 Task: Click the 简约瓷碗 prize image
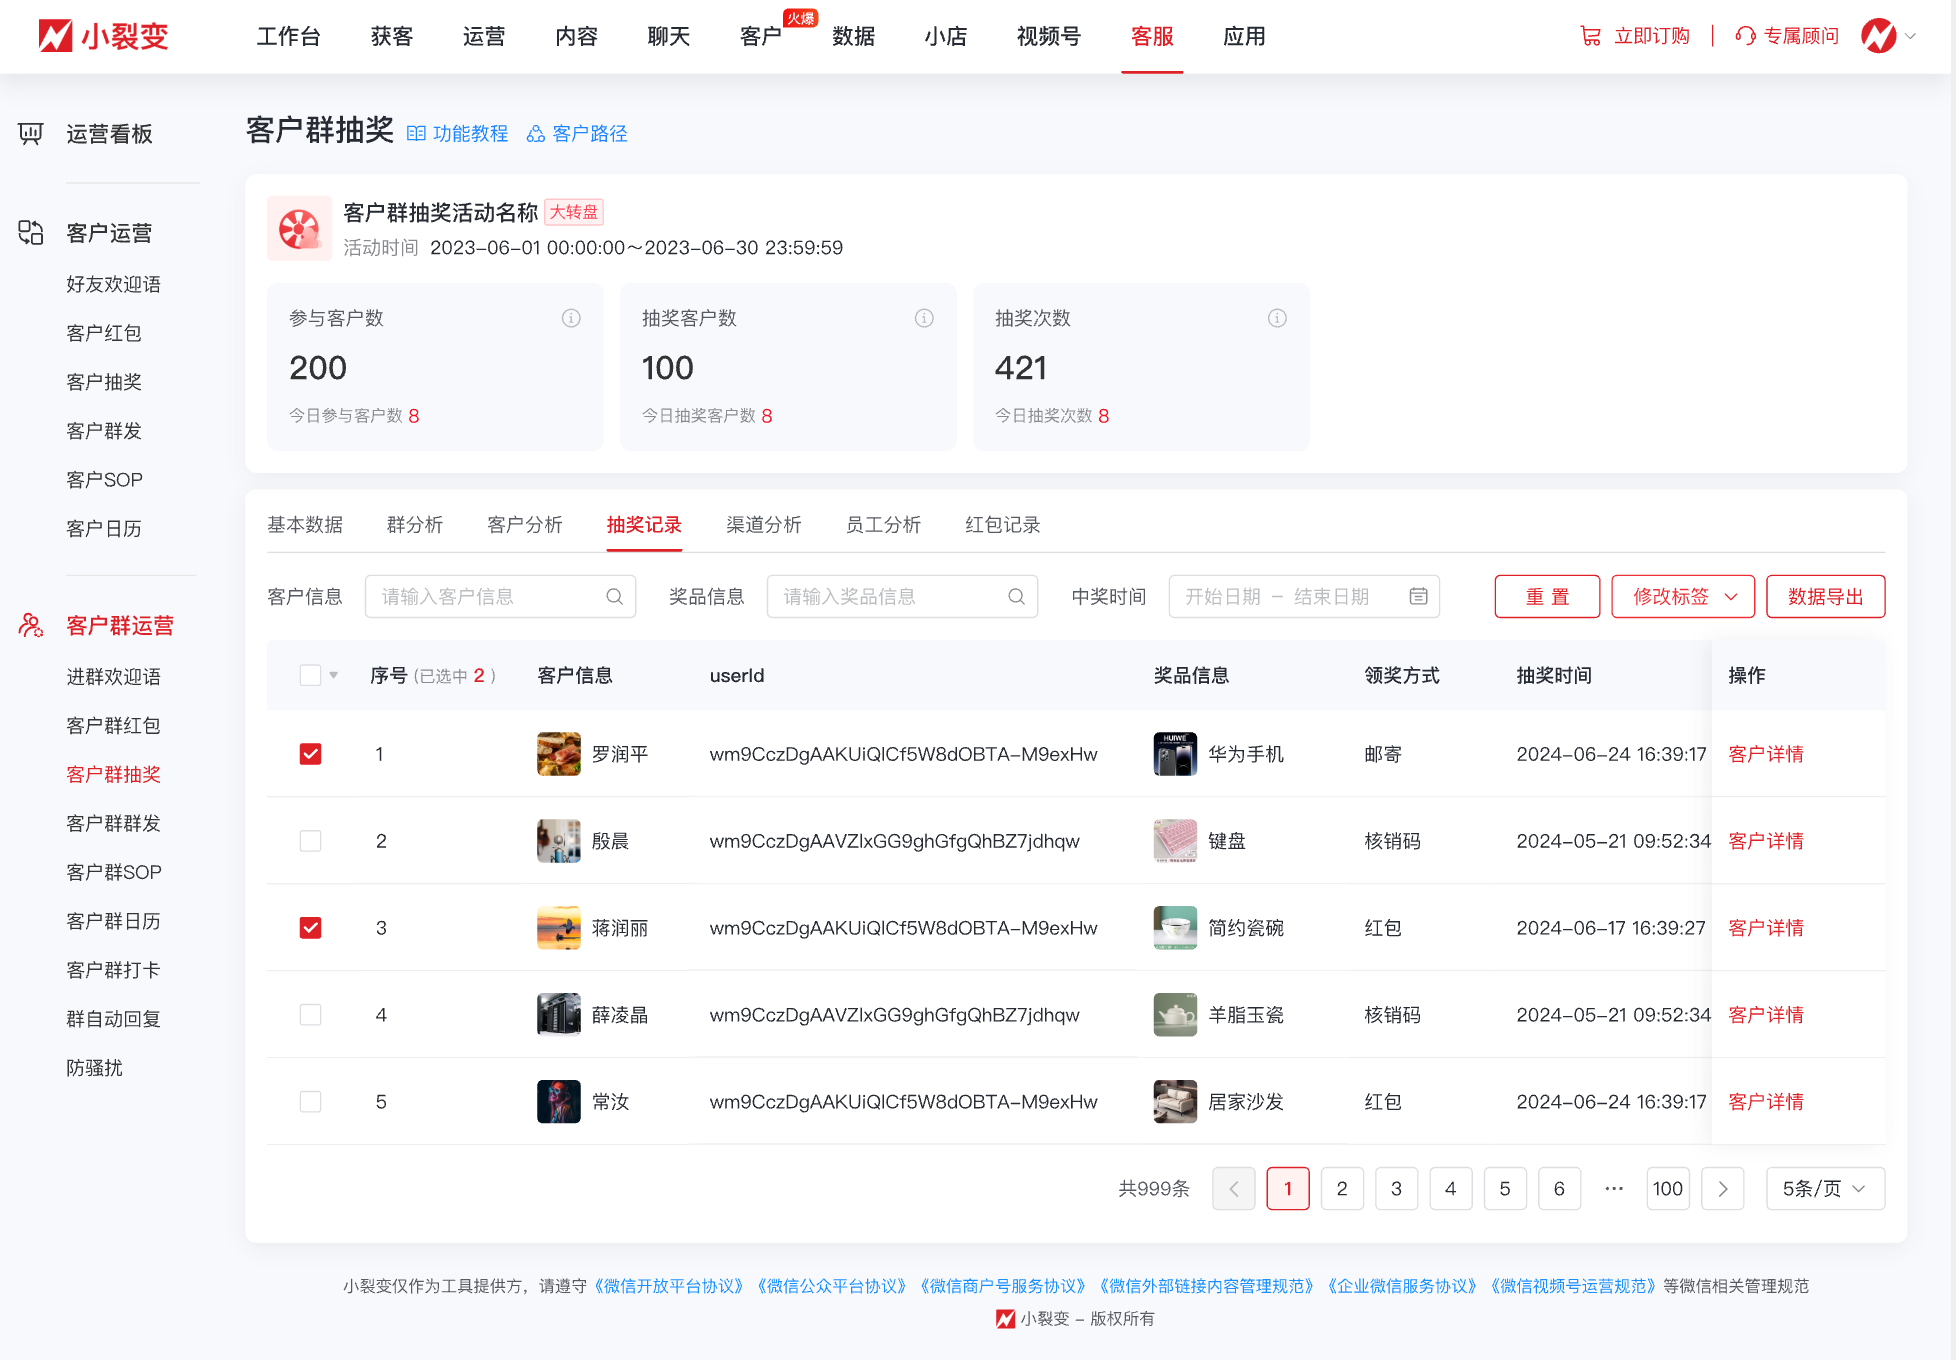click(1175, 928)
